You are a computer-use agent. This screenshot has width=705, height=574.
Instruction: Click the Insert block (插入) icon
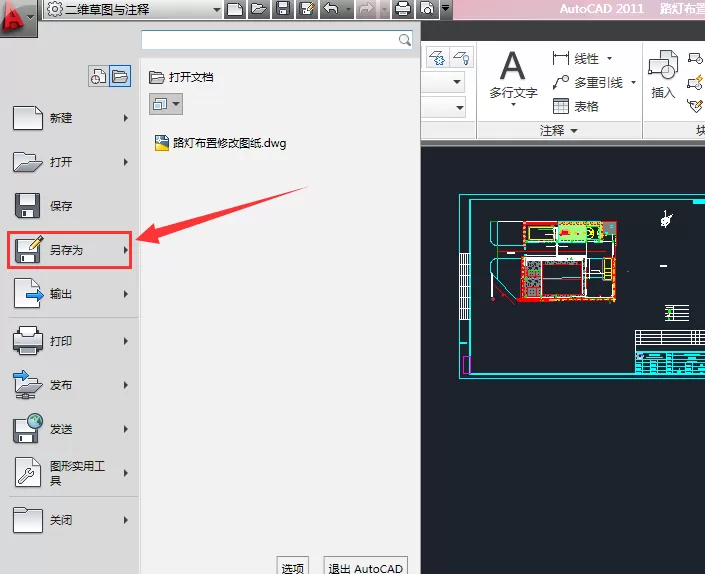[x=663, y=74]
